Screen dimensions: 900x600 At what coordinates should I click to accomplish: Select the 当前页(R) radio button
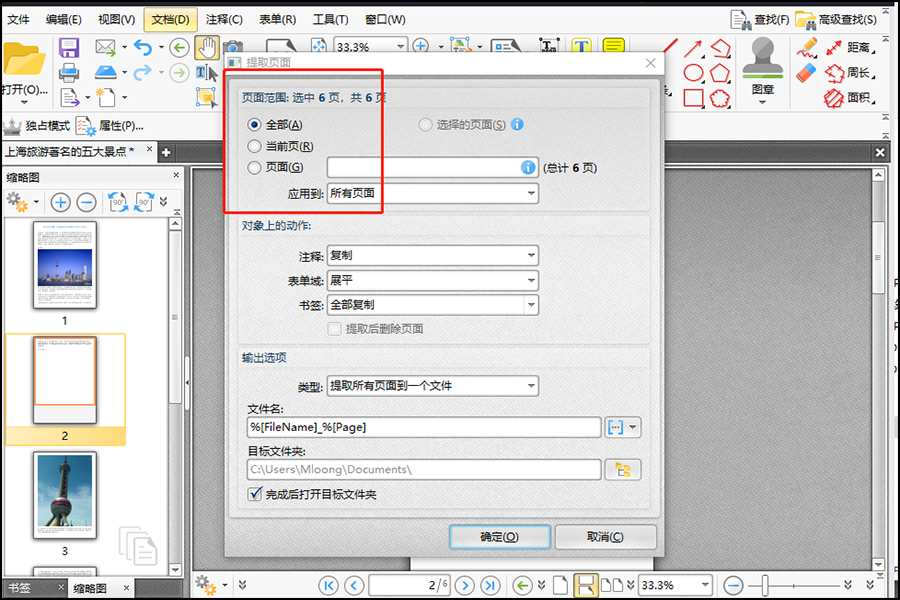(x=254, y=146)
